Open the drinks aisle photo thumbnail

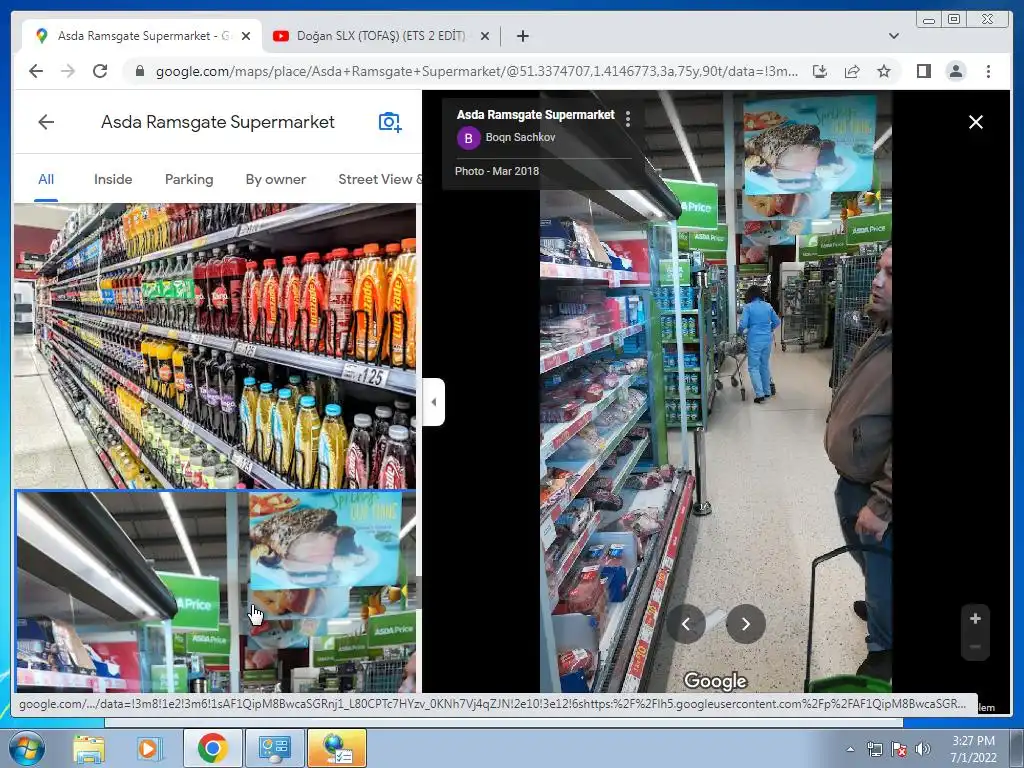click(x=215, y=346)
